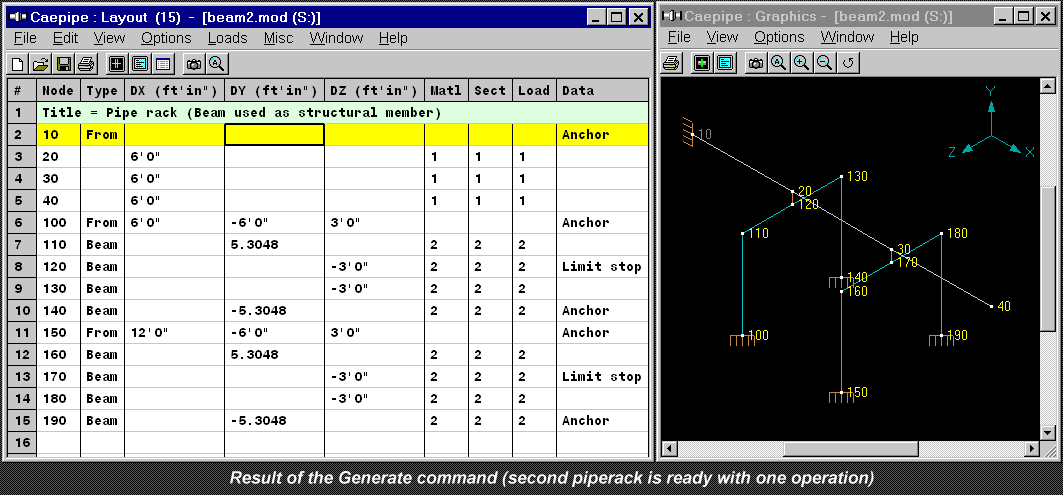Click the Anchor cell for node 190
The width and height of the screenshot is (1063, 495).
point(602,420)
